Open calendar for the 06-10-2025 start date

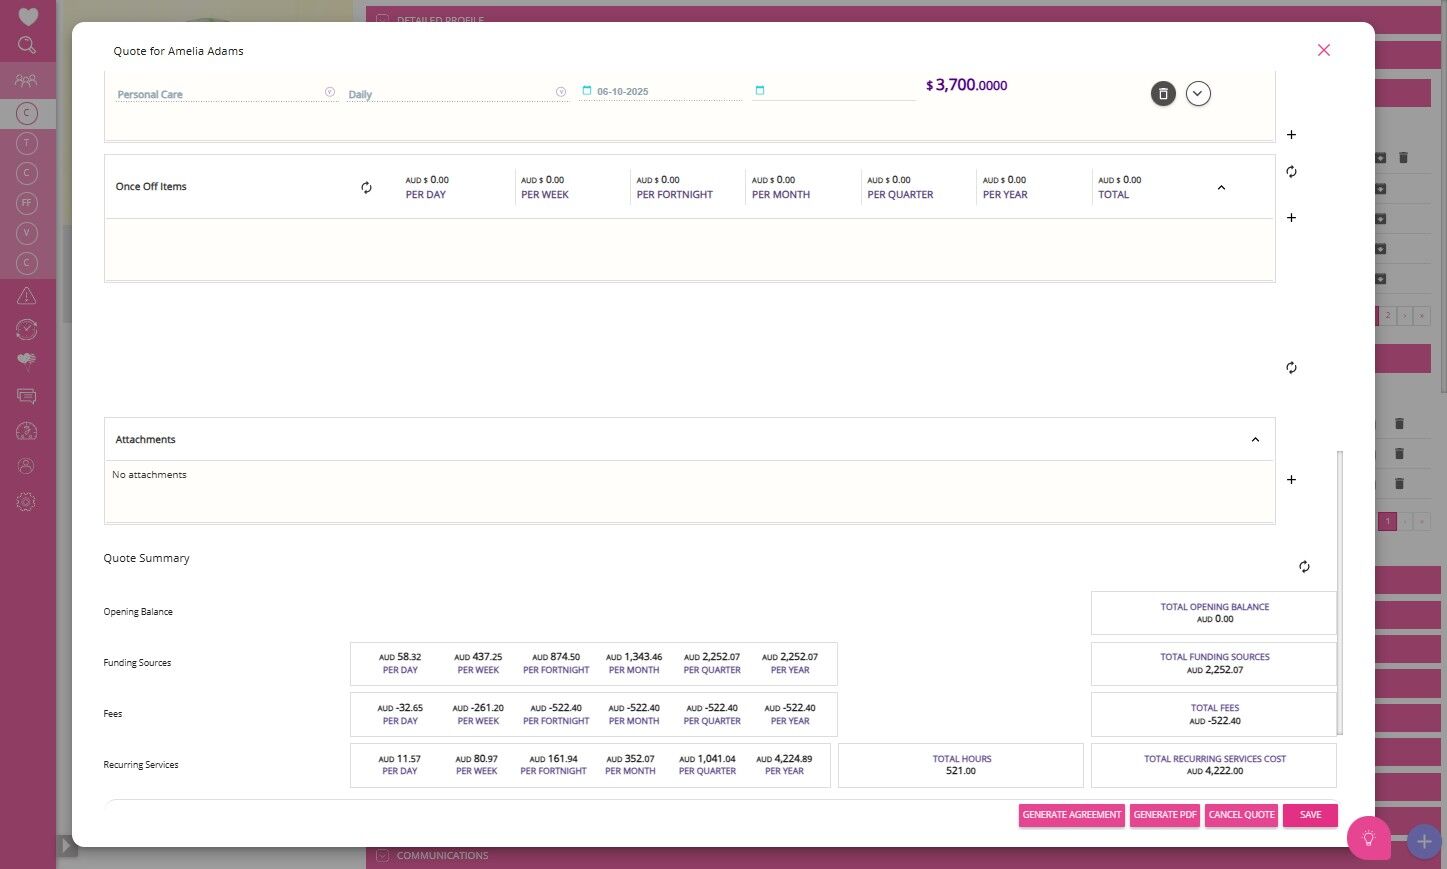click(587, 91)
